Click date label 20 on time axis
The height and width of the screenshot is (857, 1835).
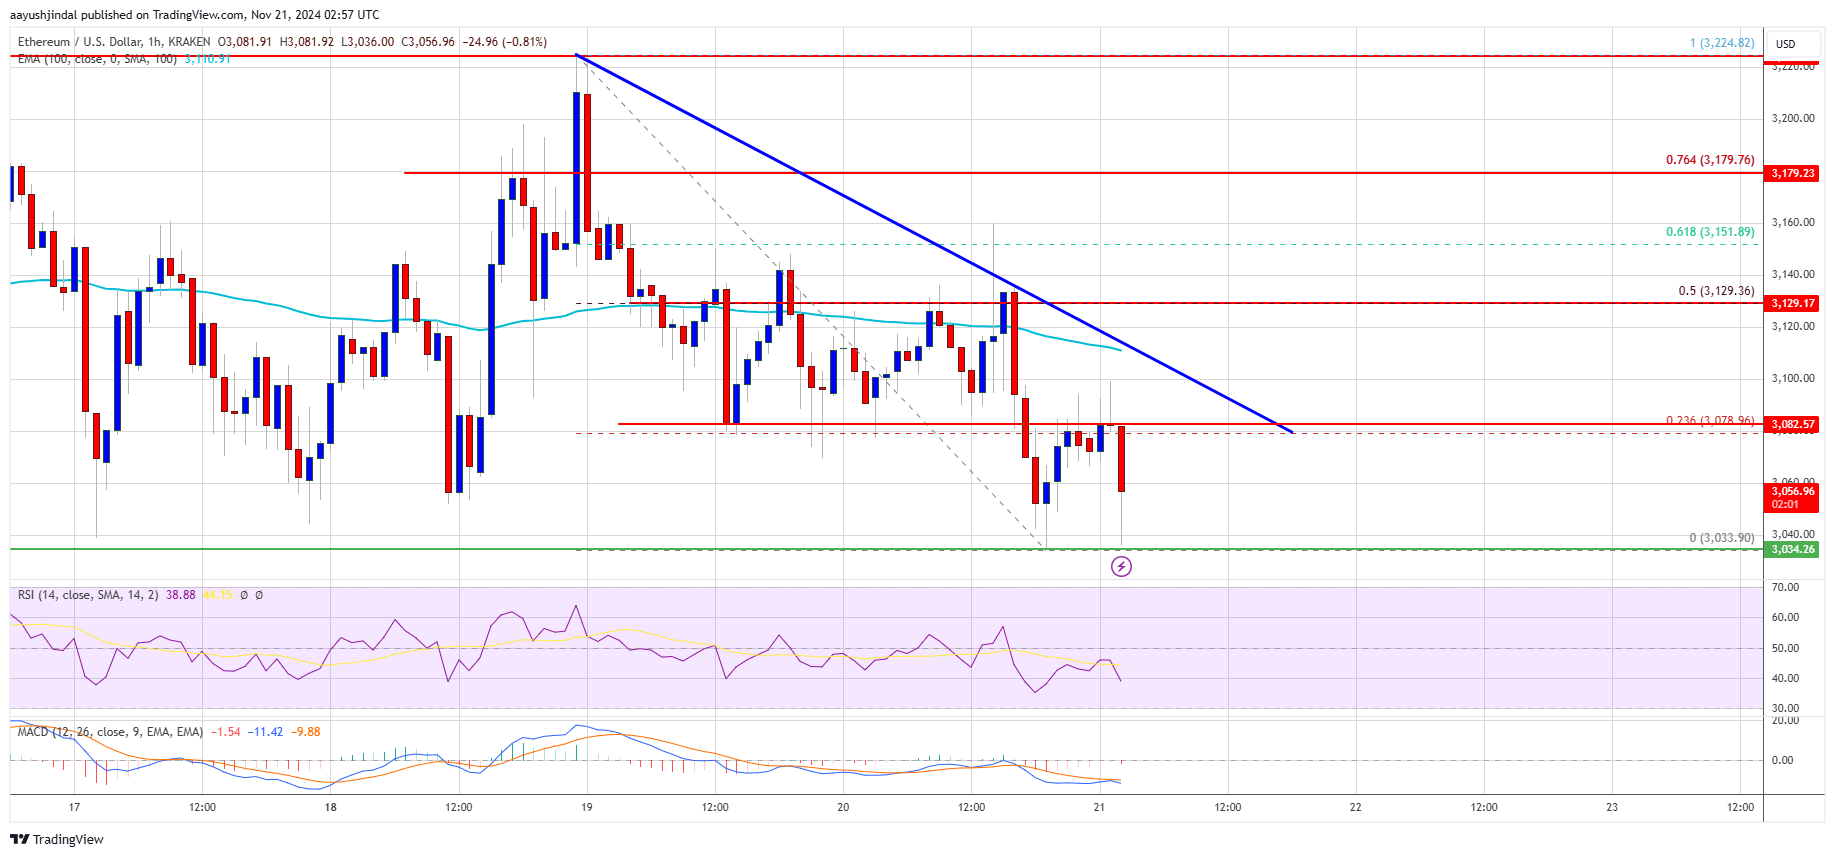click(x=843, y=807)
